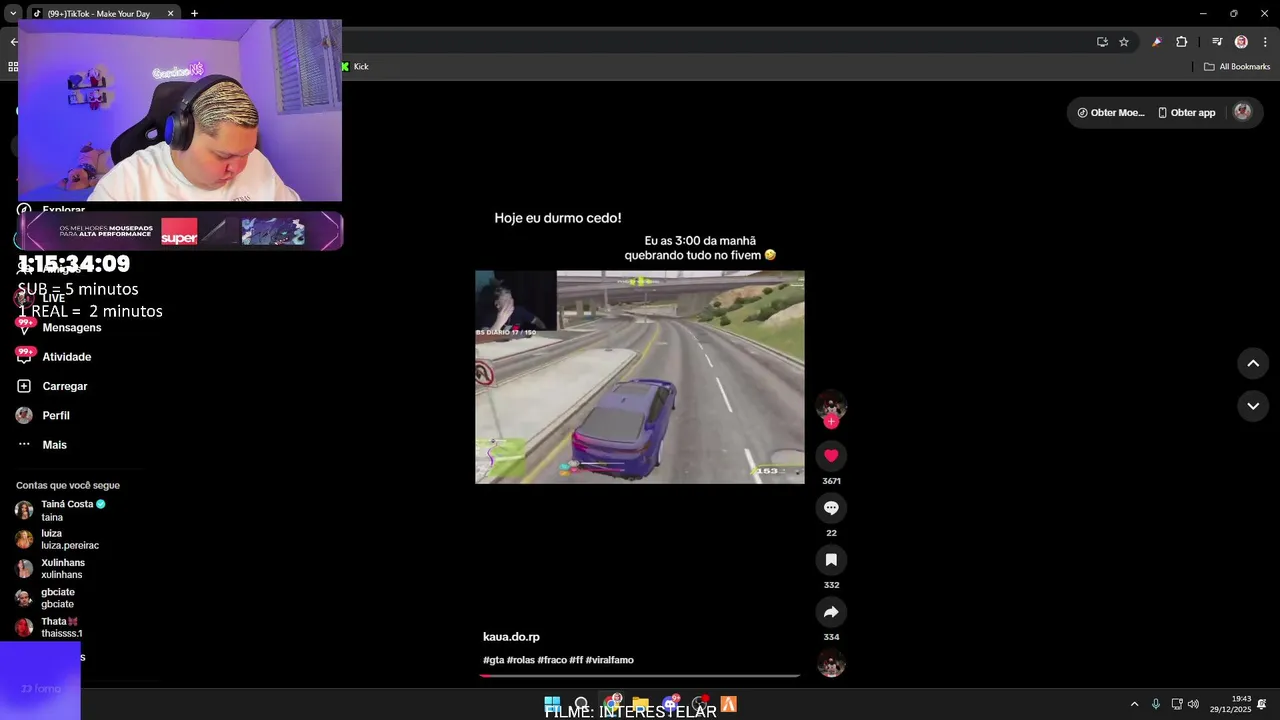The image size is (1280, 720).
Task: Open LIVE section in sidebar
Action: coord(53,298)
